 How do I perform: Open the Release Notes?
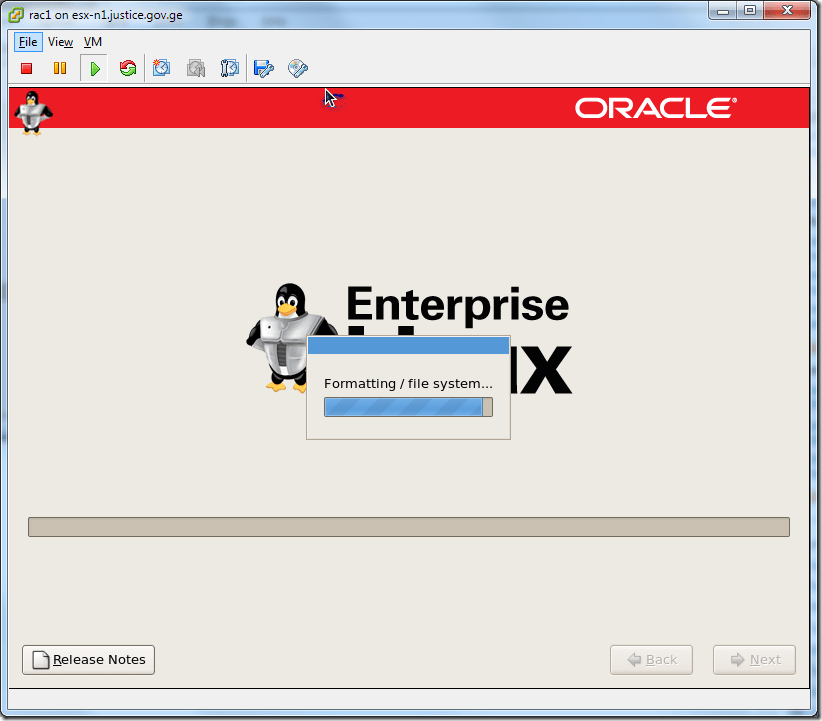(88, 660)
